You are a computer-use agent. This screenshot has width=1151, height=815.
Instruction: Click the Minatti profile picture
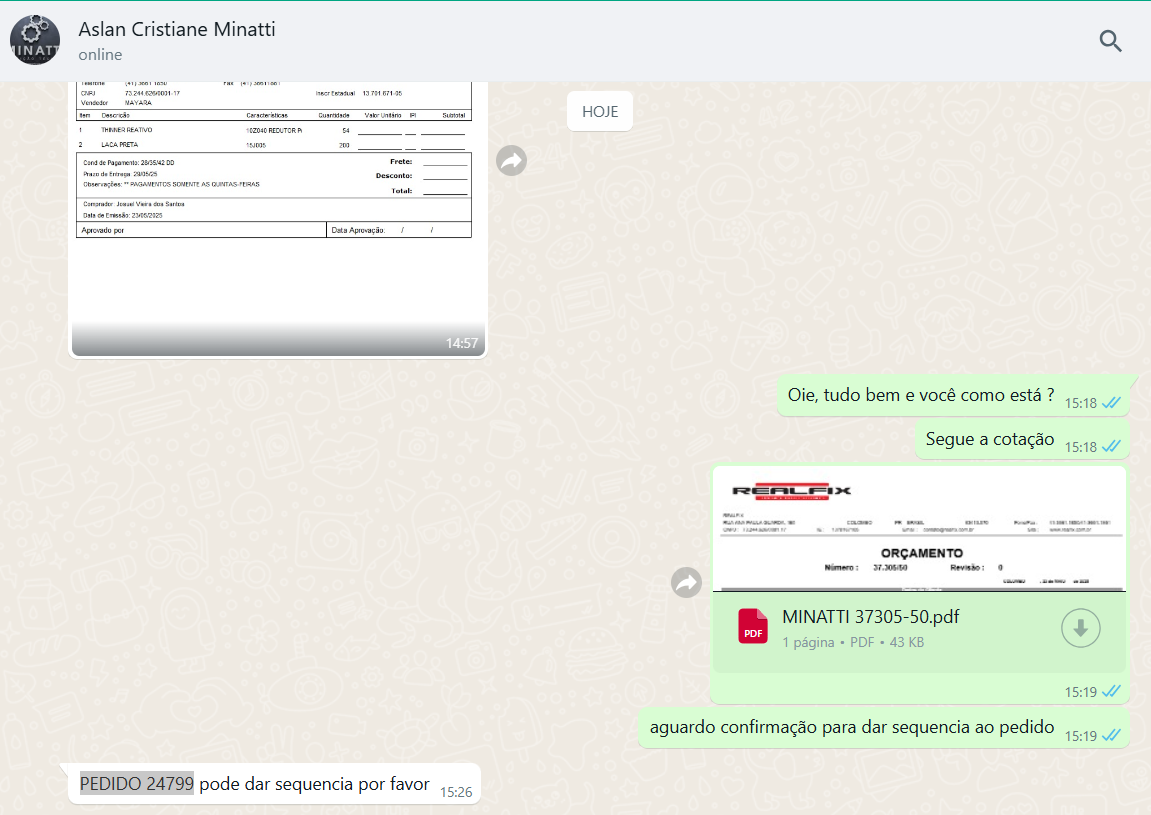tap(34, 41)
